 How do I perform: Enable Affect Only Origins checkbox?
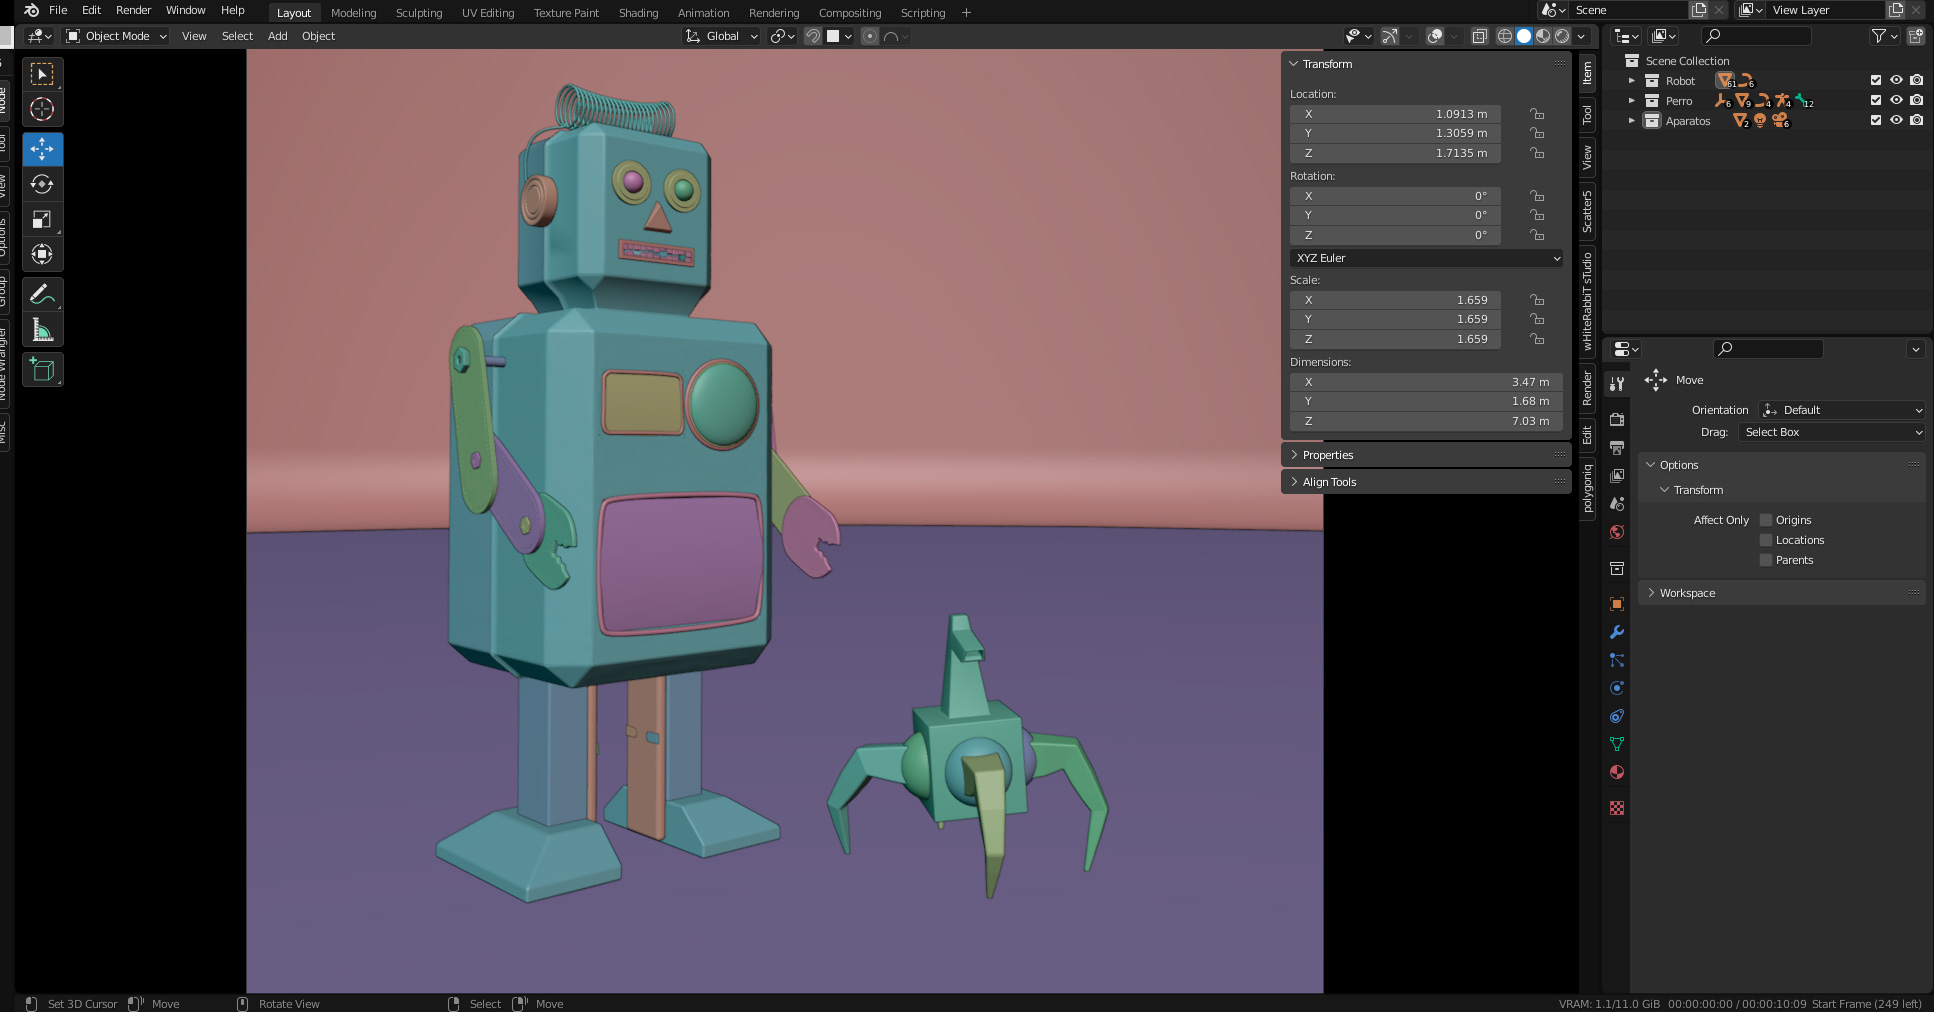click(x=1766, y=520)
